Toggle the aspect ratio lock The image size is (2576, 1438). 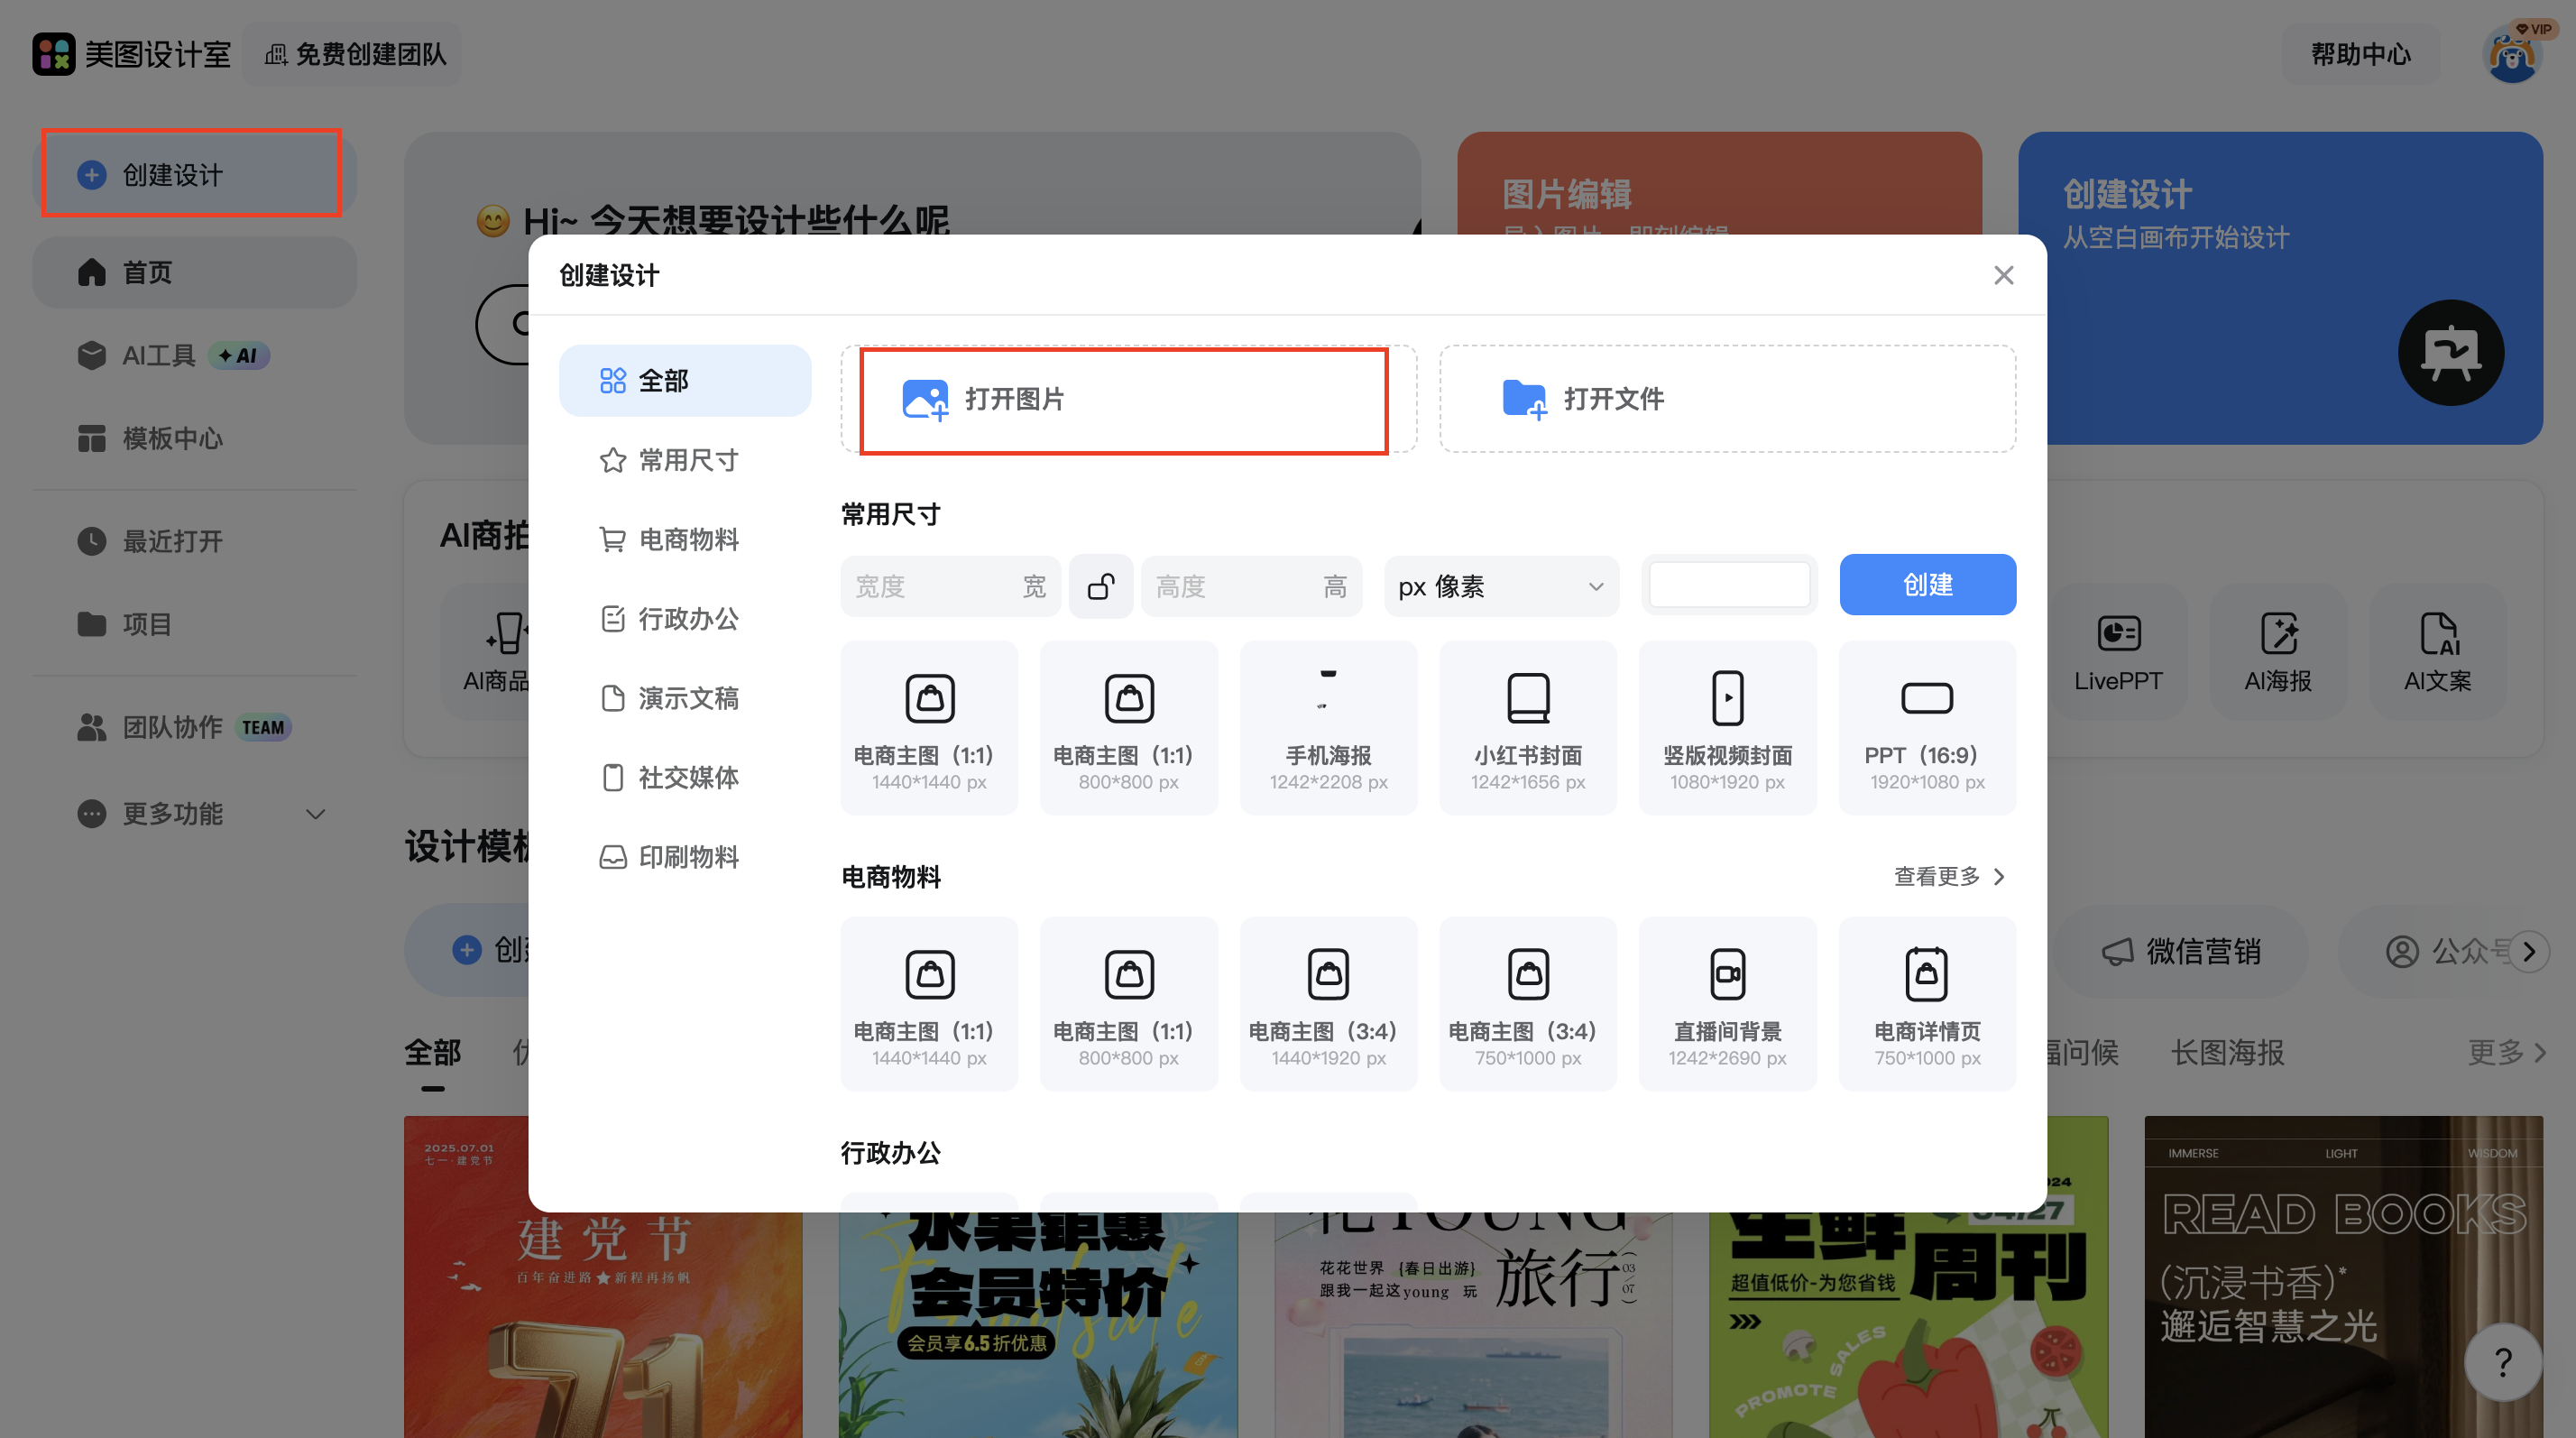coord(1100,586)
